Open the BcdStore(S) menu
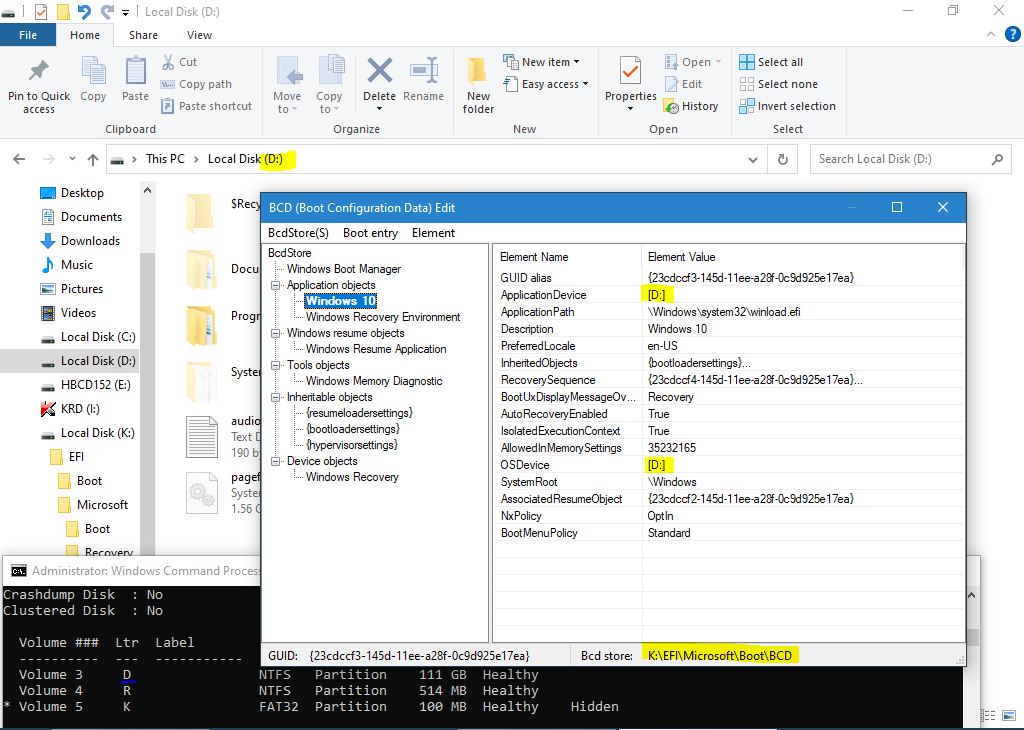Screen dimensions: 1024x730 [298, 233]
